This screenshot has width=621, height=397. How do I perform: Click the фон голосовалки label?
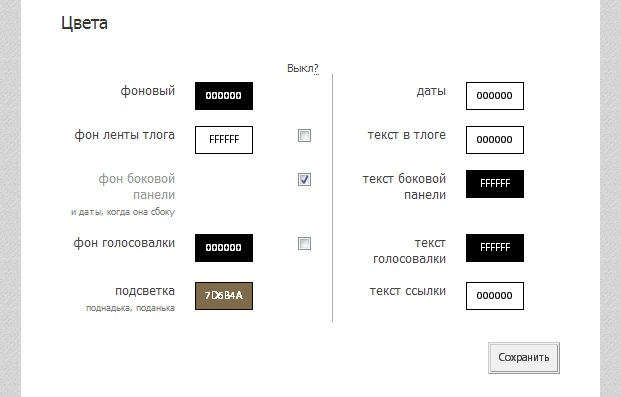(x=124, y=243)
